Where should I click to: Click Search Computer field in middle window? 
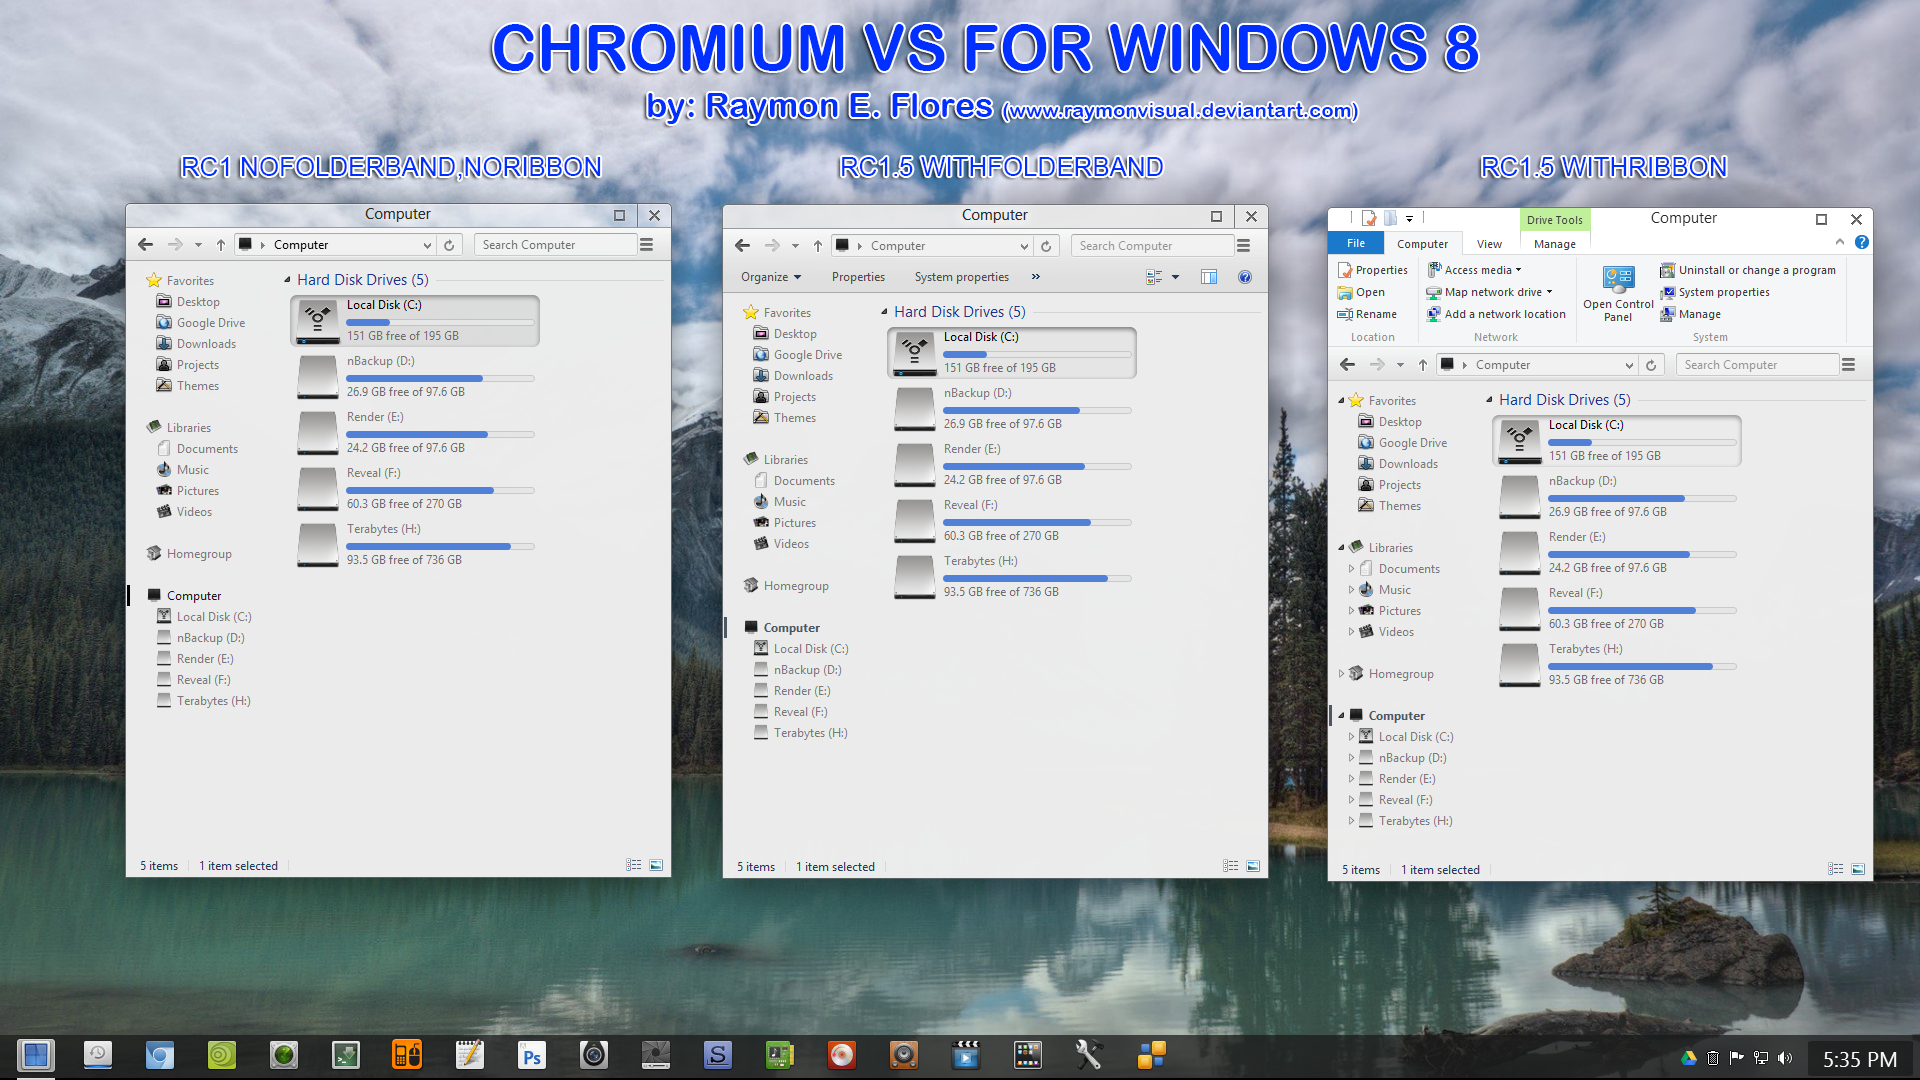tap(1152, 246)
